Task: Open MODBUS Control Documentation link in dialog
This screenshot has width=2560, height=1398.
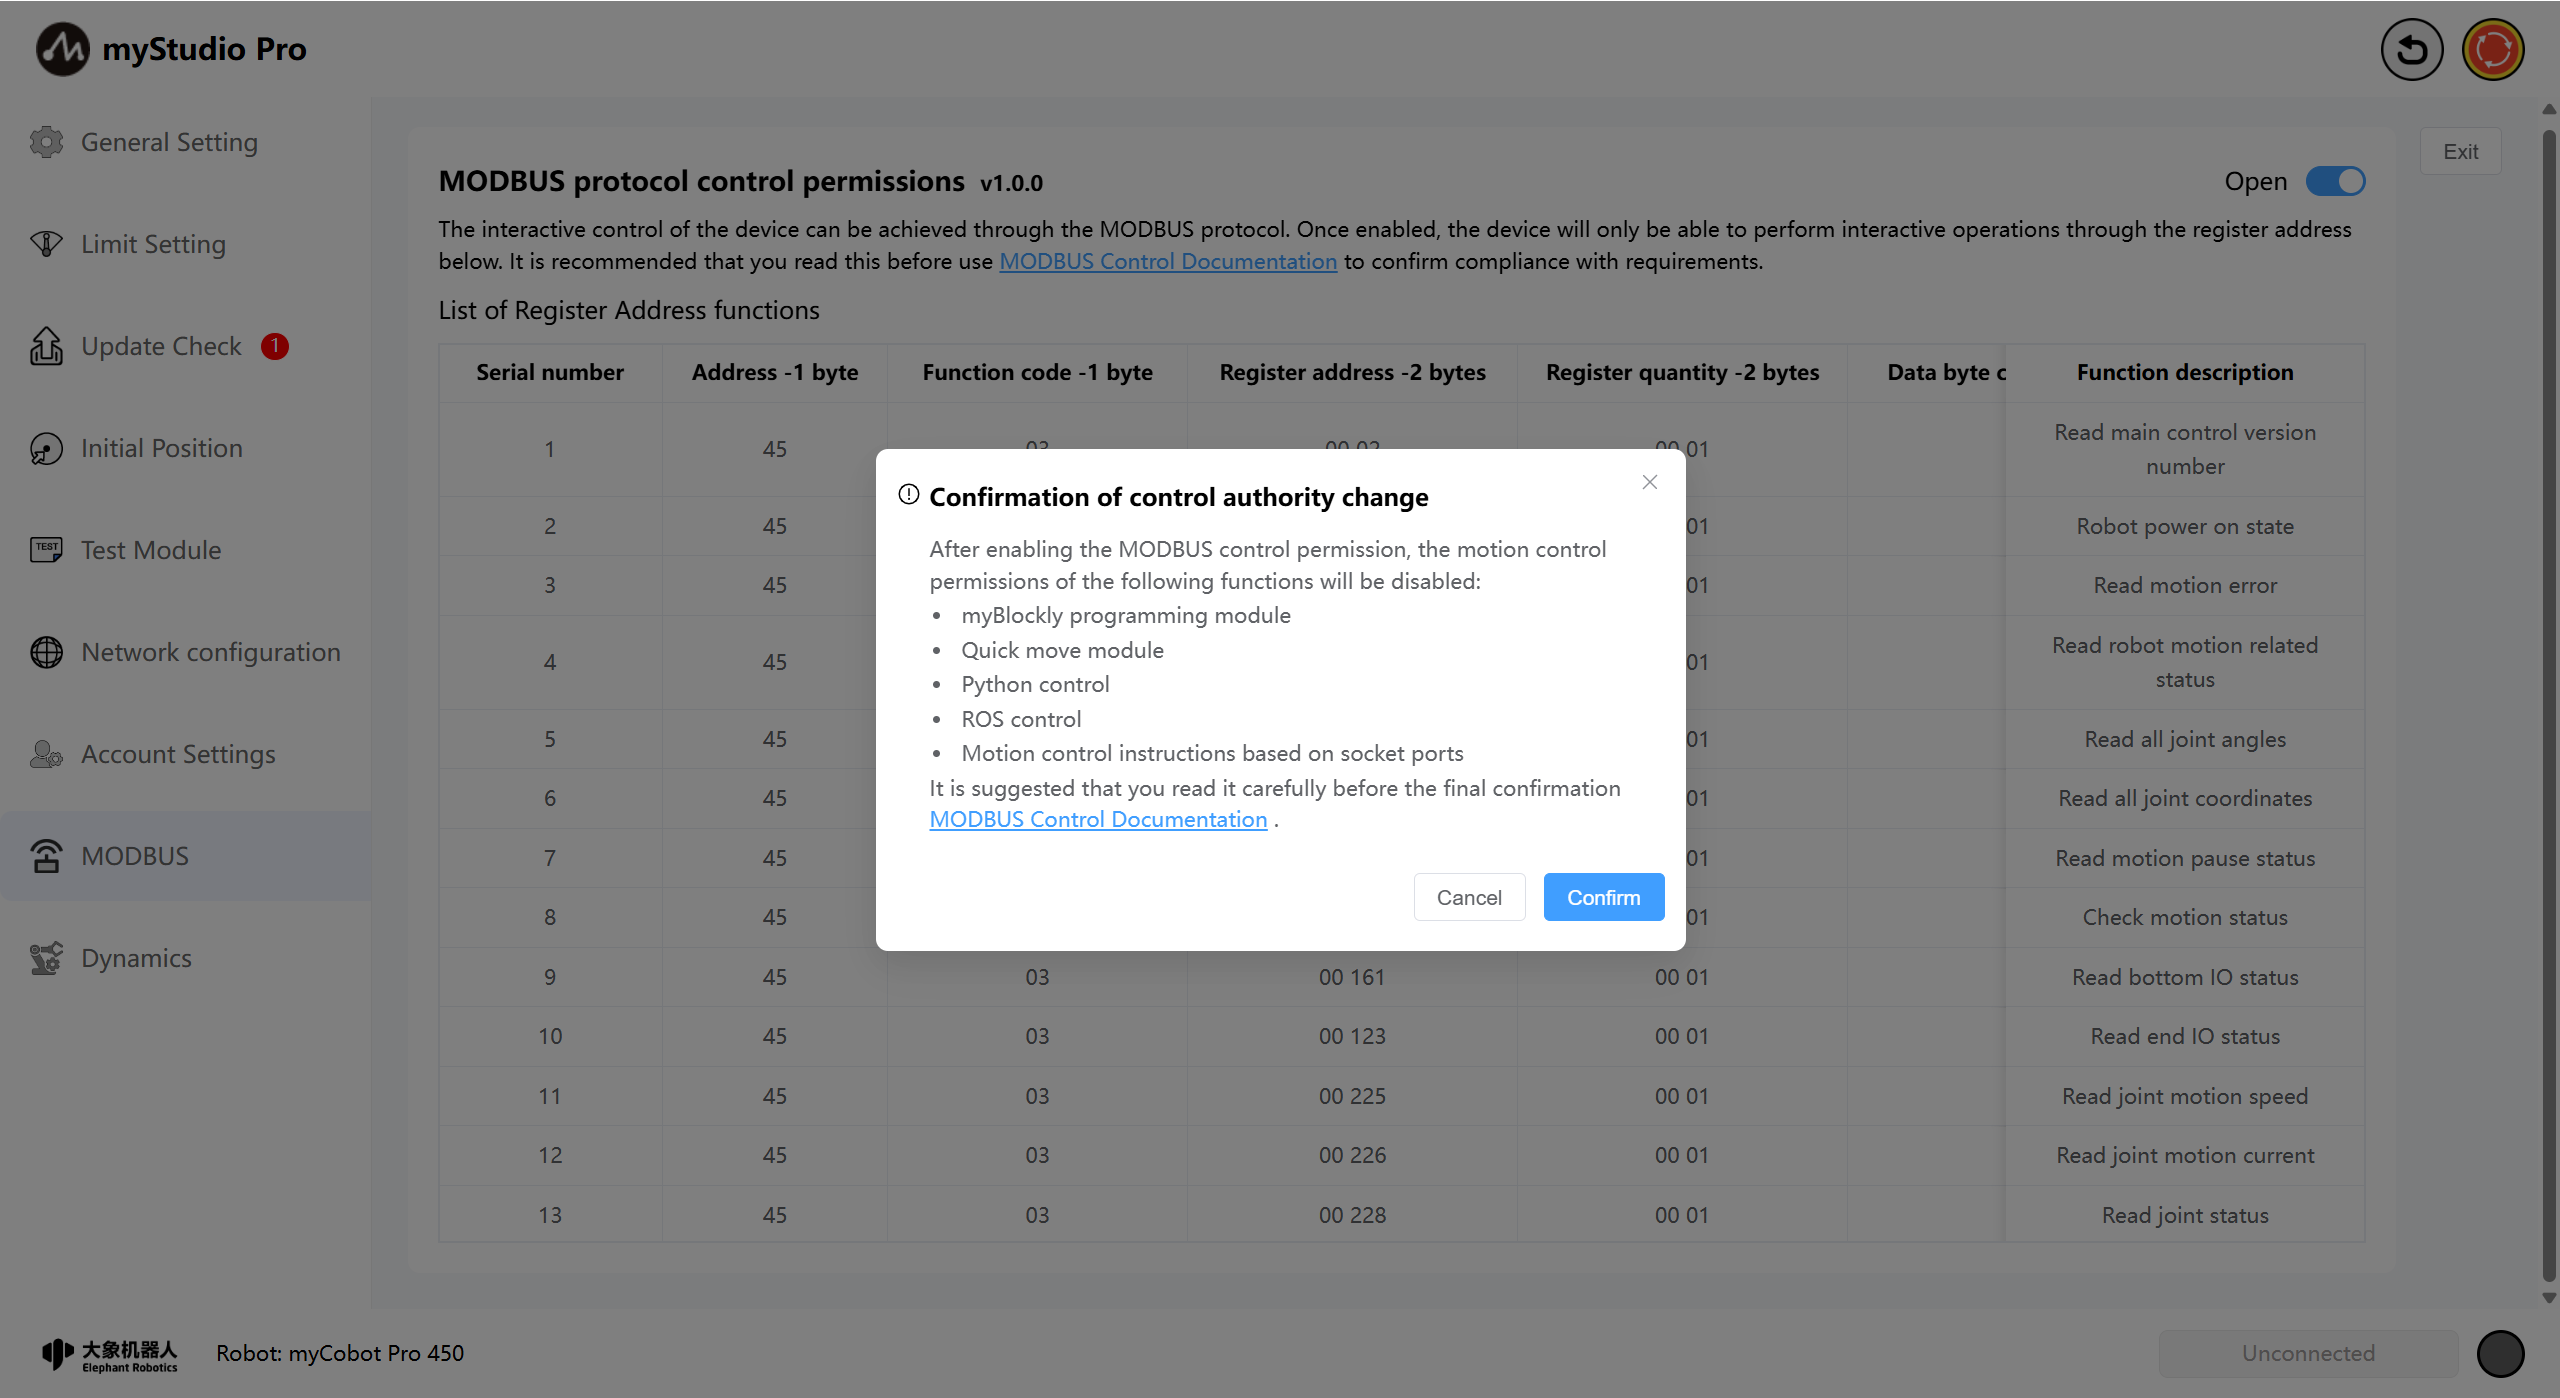Action: tap(1097, 819)
